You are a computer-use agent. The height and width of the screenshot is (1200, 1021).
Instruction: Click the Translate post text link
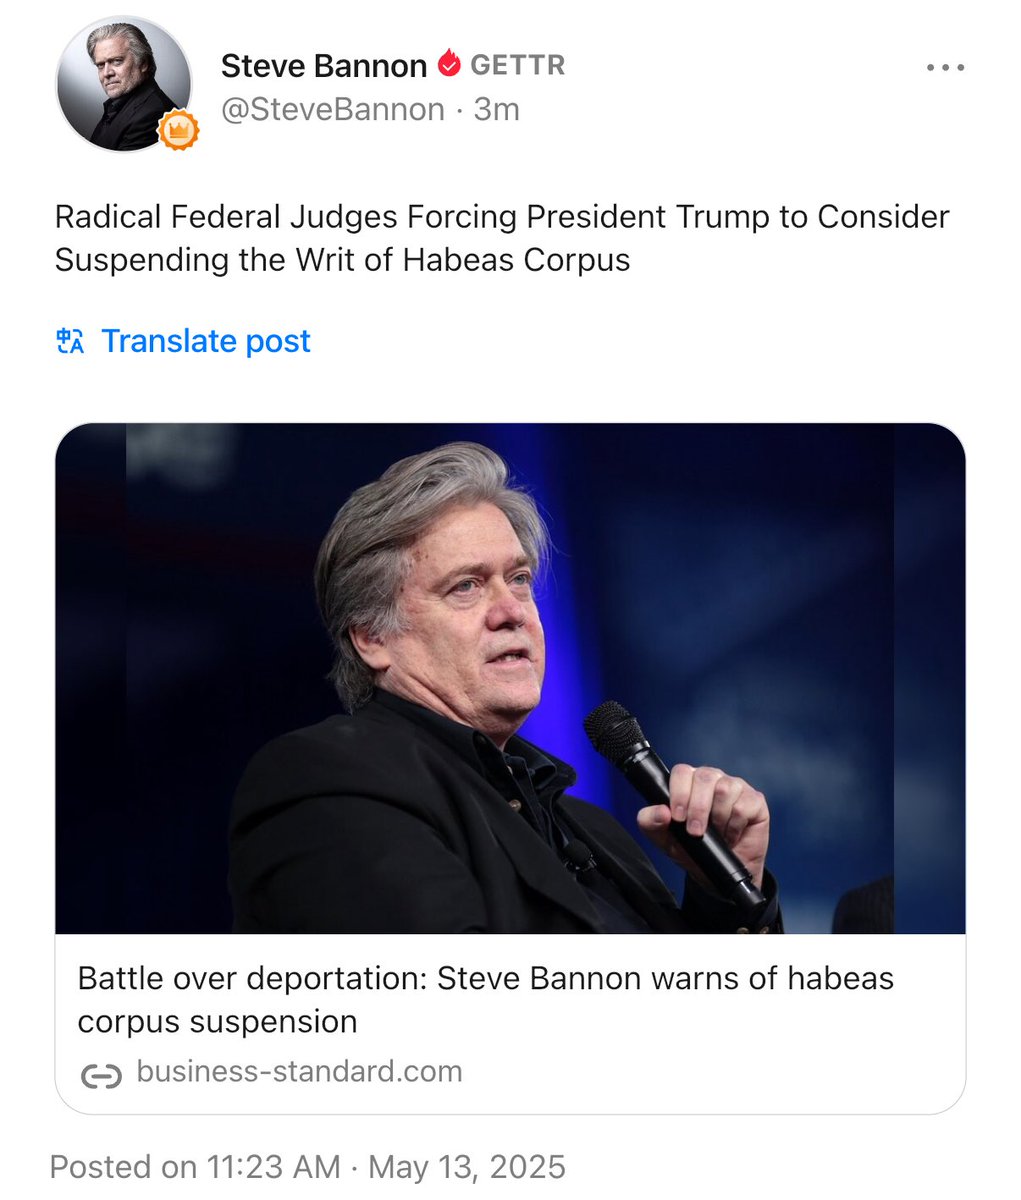pyautogui.click(x=205, y=341)
